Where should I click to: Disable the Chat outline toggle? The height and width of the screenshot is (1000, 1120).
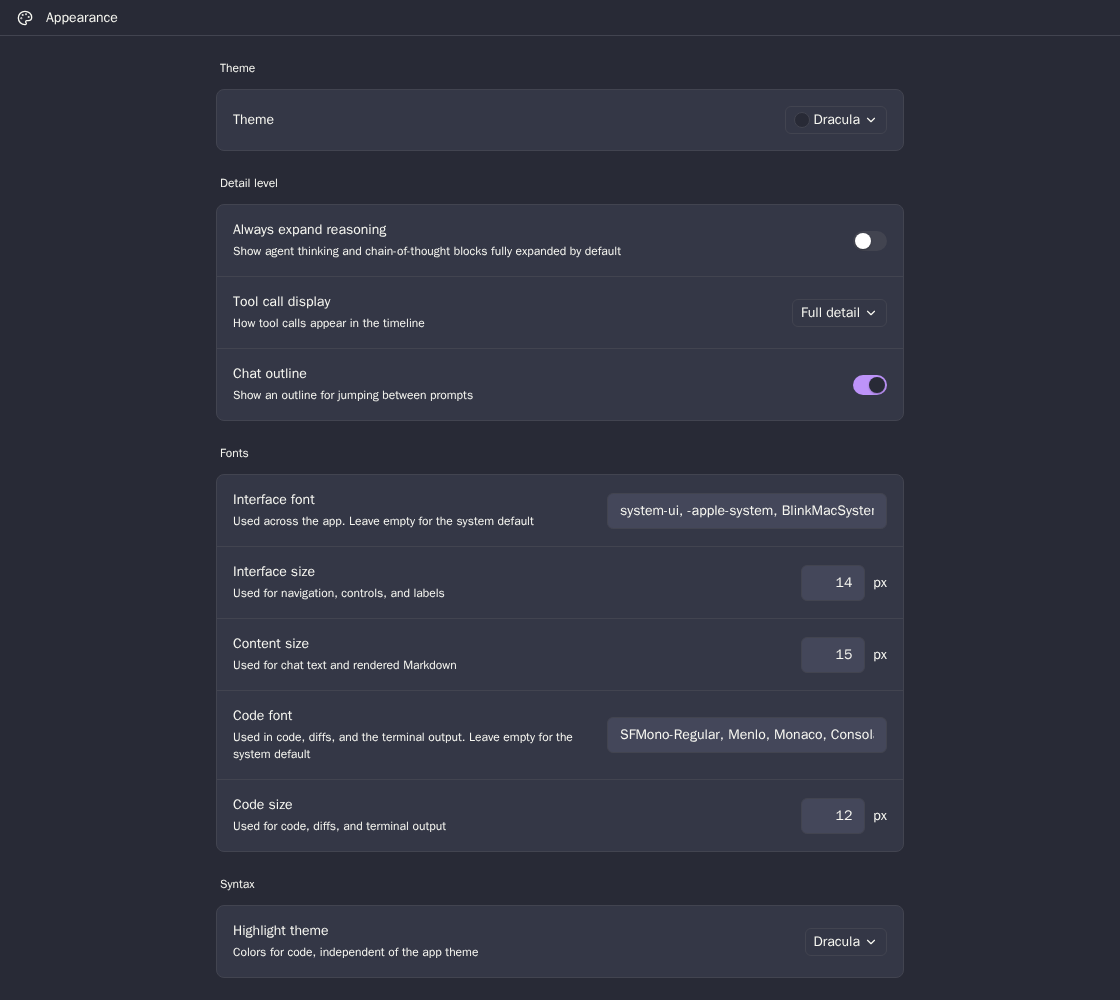point(869,385)
